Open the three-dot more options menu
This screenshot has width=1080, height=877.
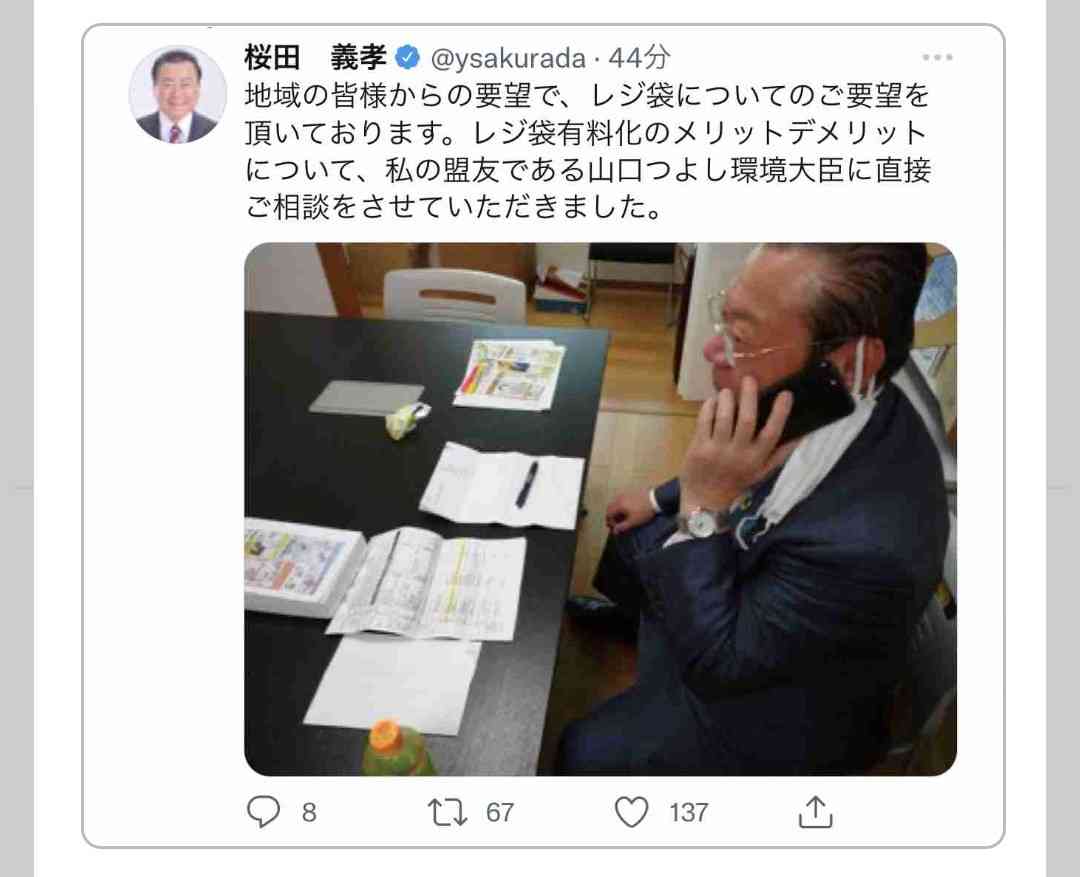pos(937,57)
